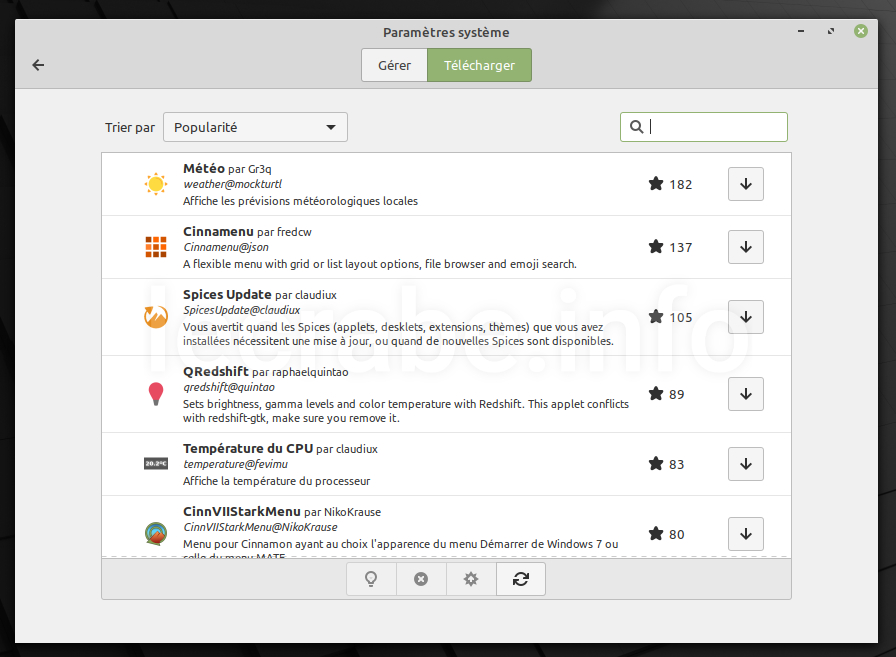The height and width of the screenshot is (657, 896).
Task: Click the star beside score 105
Action: coord(656,317)
